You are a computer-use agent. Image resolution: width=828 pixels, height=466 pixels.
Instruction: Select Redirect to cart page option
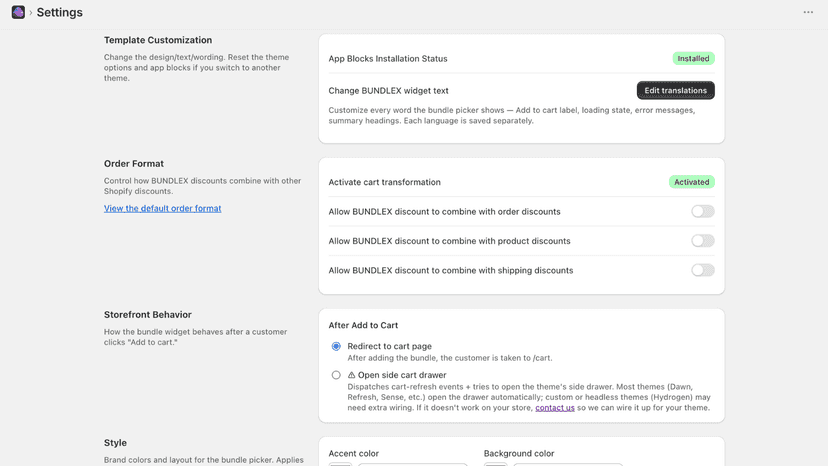click(336, 346)
